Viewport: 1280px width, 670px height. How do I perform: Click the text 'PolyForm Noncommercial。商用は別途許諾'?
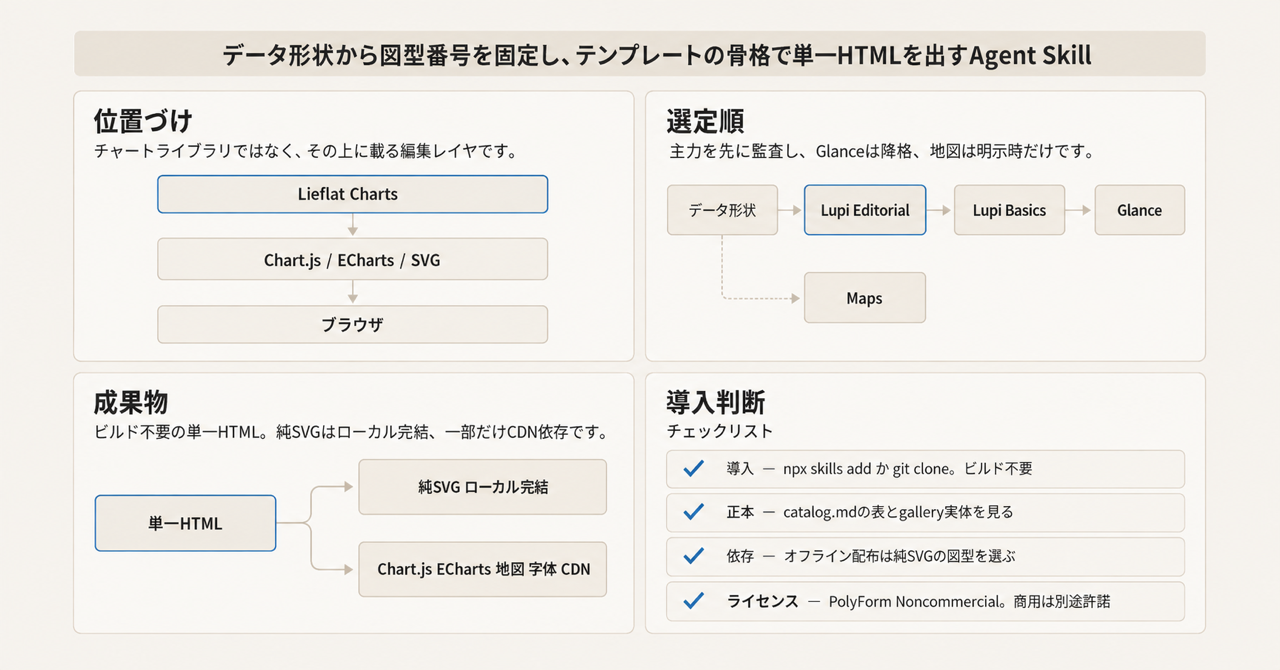pyautogui.click(x=969, y=601)
